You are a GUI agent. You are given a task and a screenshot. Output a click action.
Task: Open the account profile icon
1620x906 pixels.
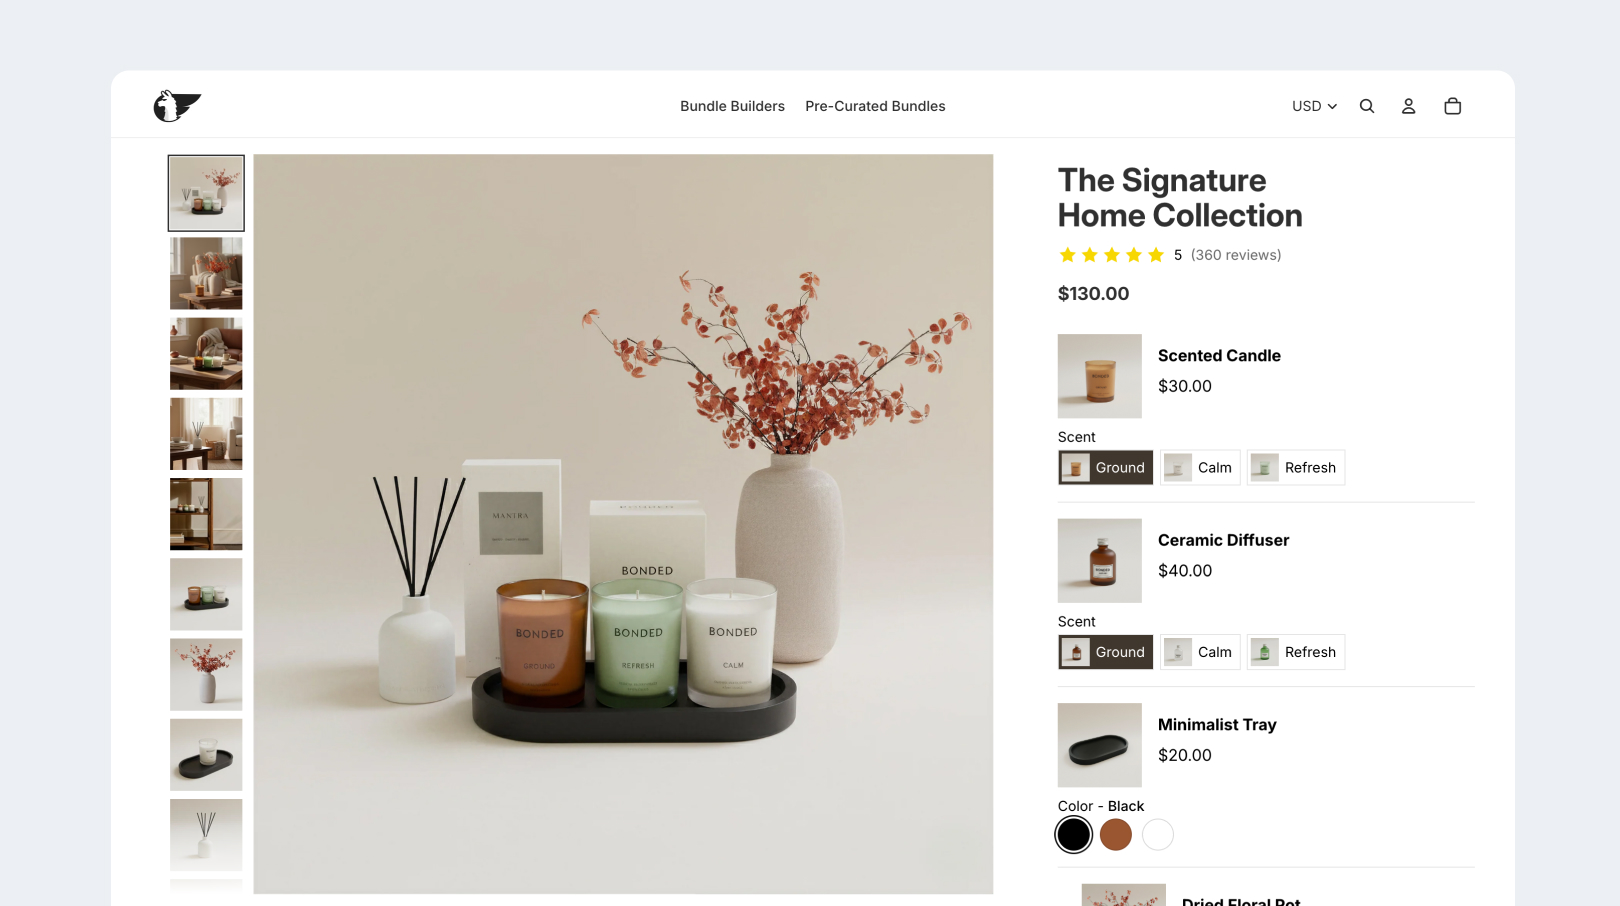pyautogui.click(x=1408, y=106)
